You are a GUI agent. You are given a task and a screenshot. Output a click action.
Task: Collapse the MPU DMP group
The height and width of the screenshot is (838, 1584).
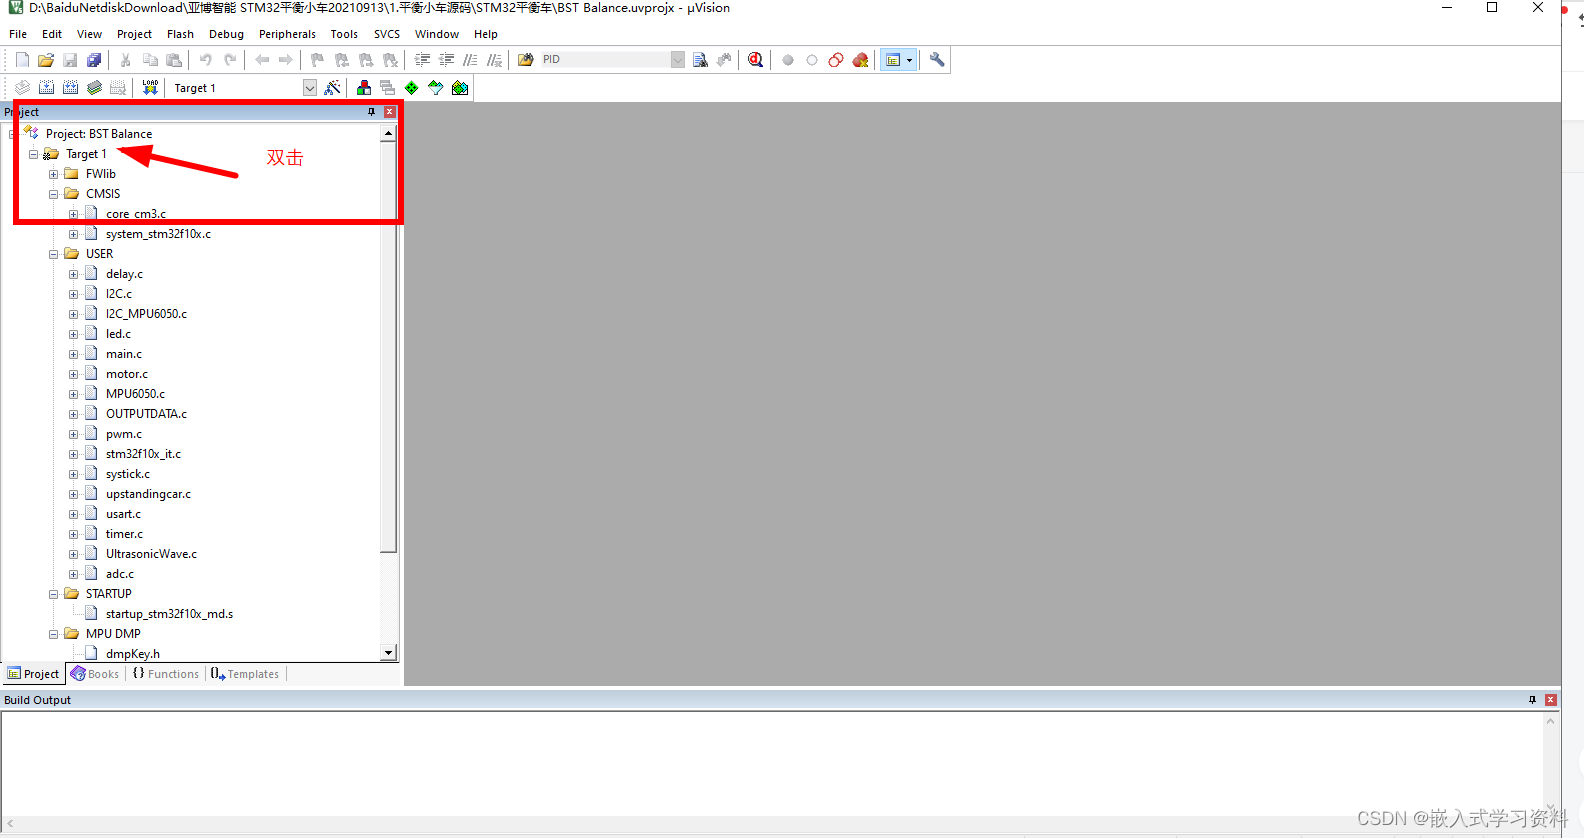click(x=54, y=634)
